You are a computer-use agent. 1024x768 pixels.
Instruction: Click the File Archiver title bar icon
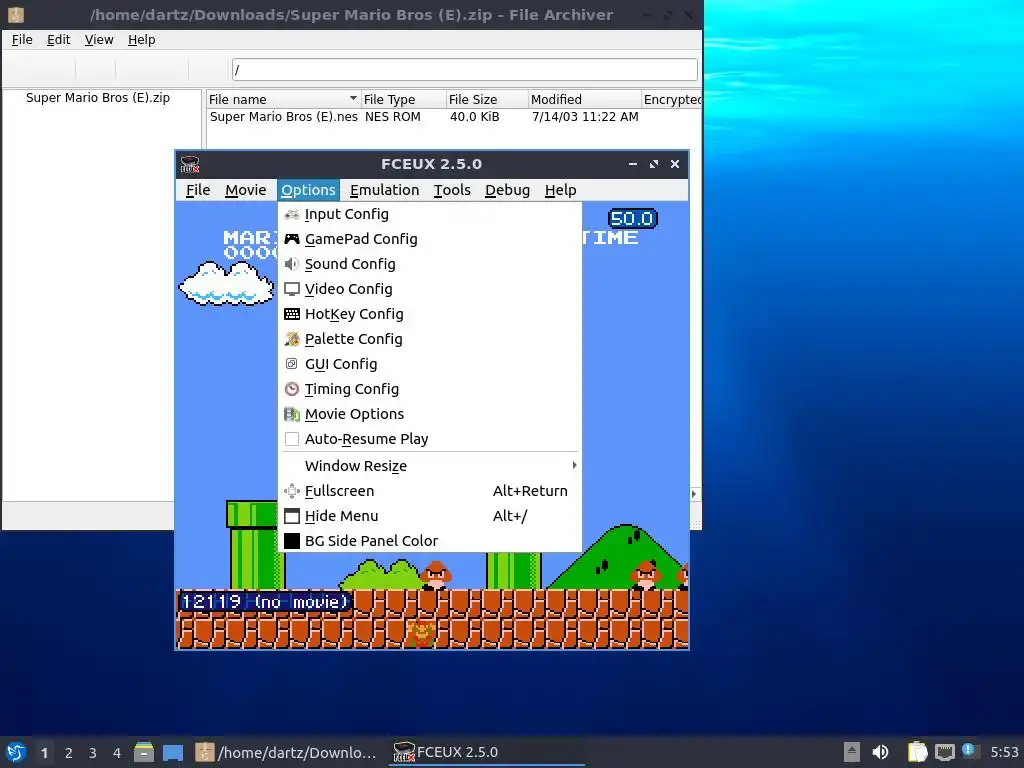(x=16, y=14)
